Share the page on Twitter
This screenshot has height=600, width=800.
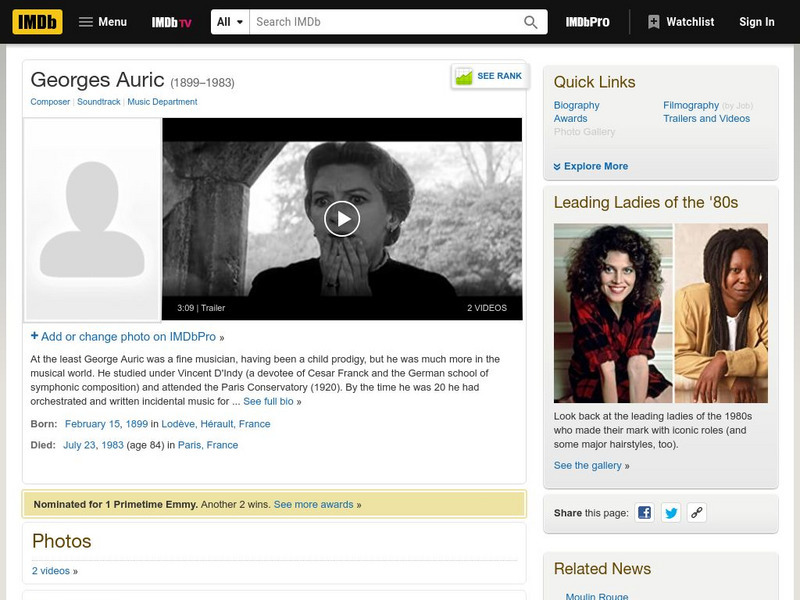pyautogui.click(x=670, y=511)
